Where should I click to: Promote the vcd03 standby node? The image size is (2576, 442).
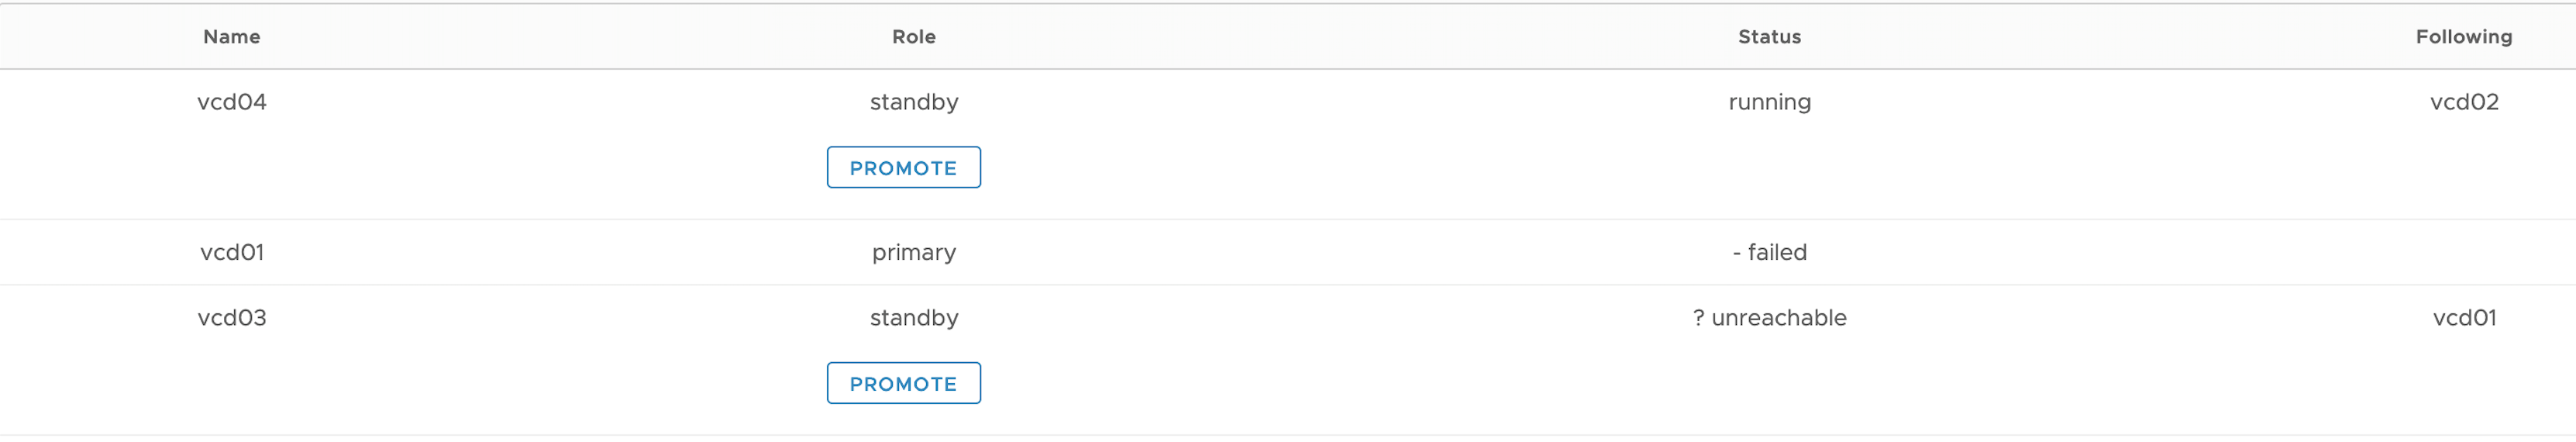point(903,384)
